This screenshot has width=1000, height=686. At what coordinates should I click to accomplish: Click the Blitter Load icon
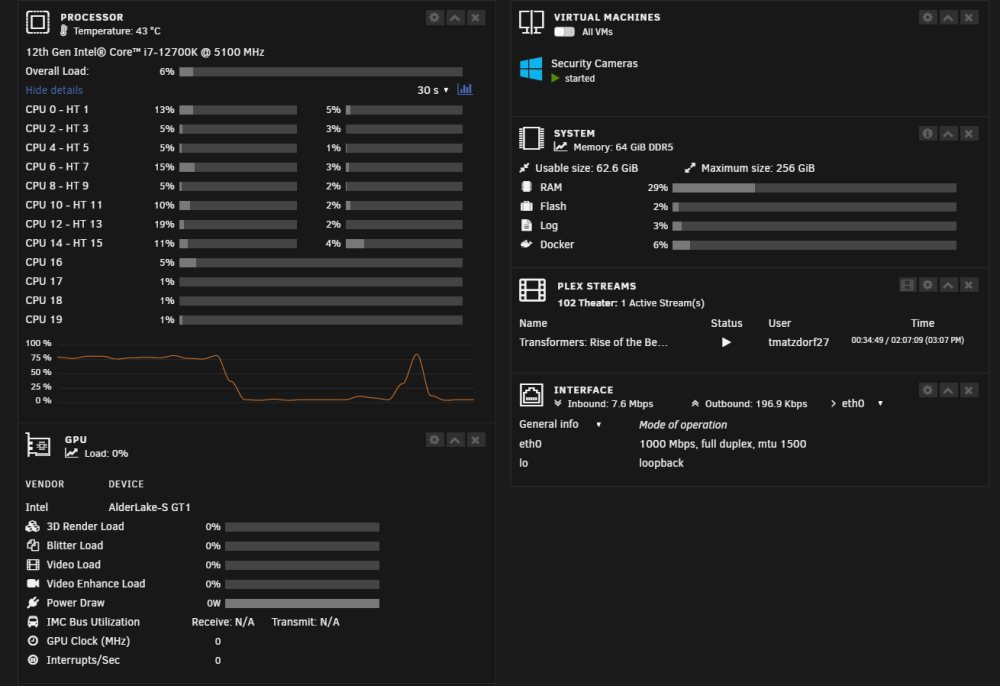pyautogui.click(x=33, y=546)
